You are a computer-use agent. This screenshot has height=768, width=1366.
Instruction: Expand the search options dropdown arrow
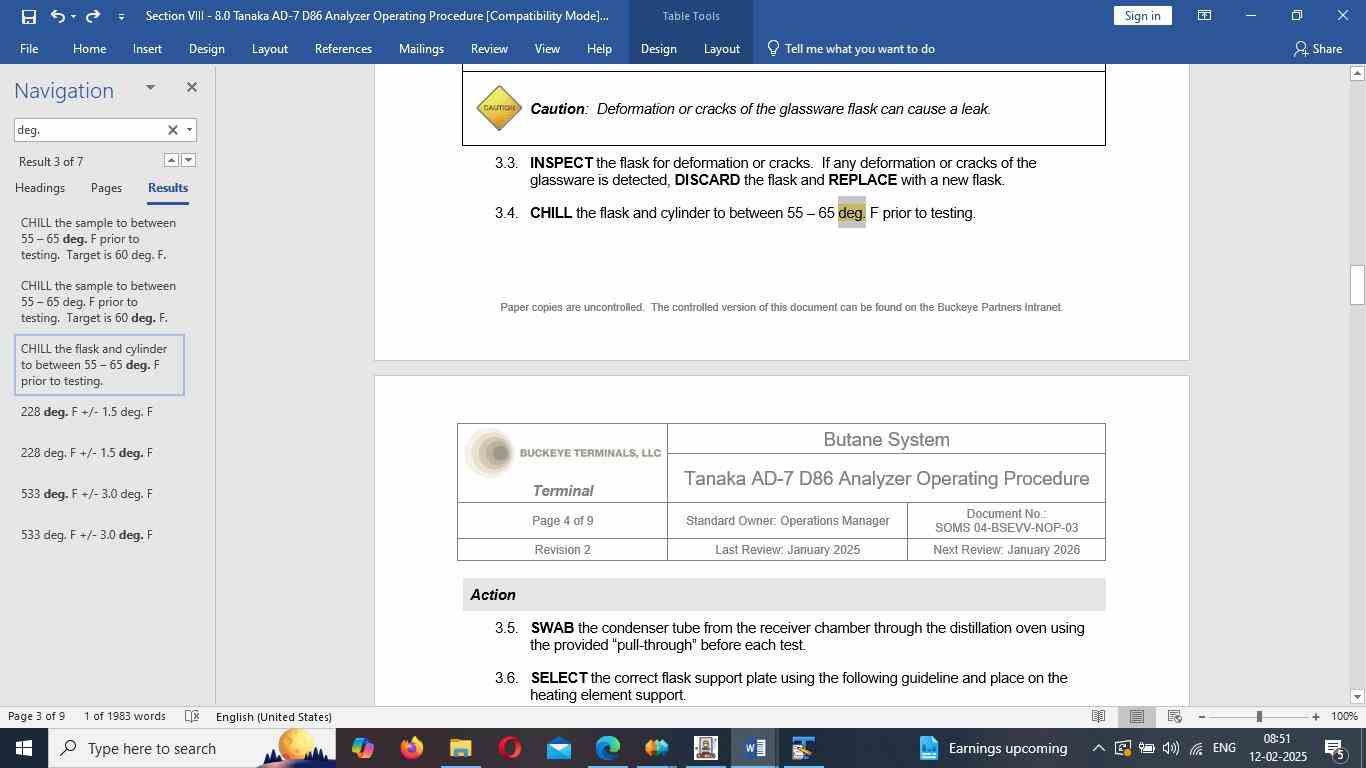coord(189,130)
